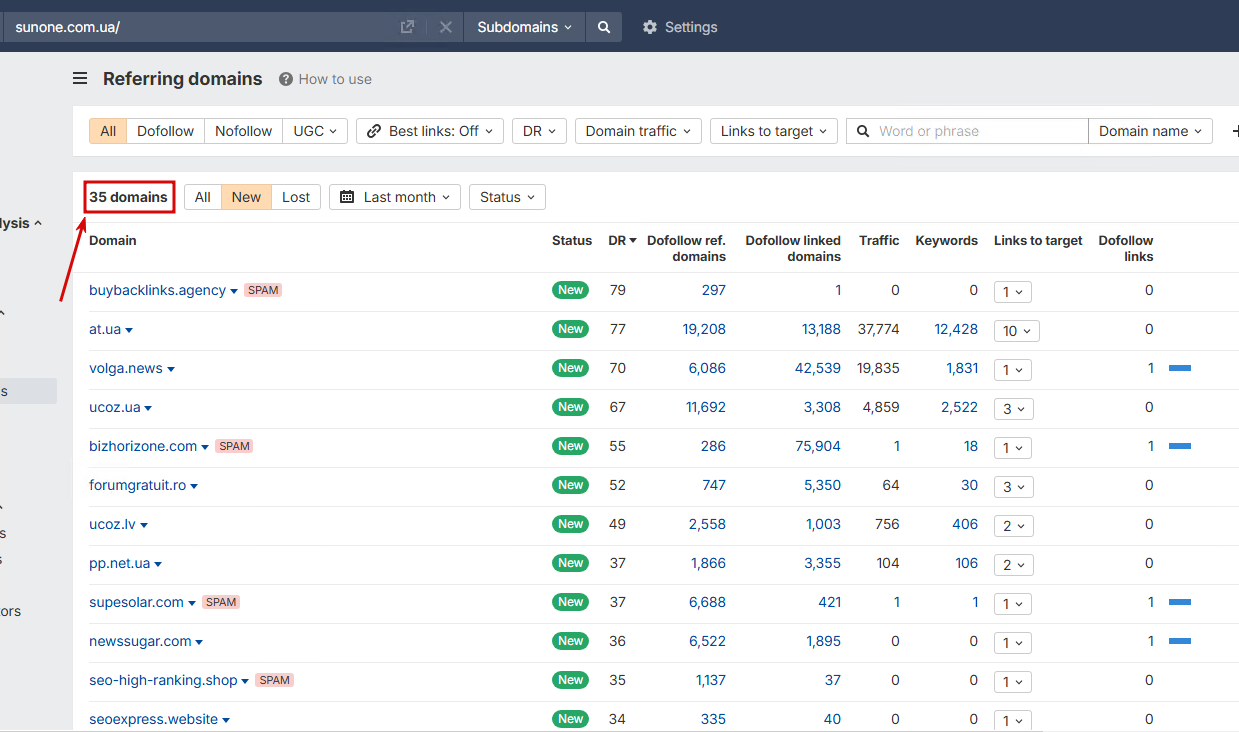Click the Word or phrase search field

pyautogui.click(x=975, y=131)
